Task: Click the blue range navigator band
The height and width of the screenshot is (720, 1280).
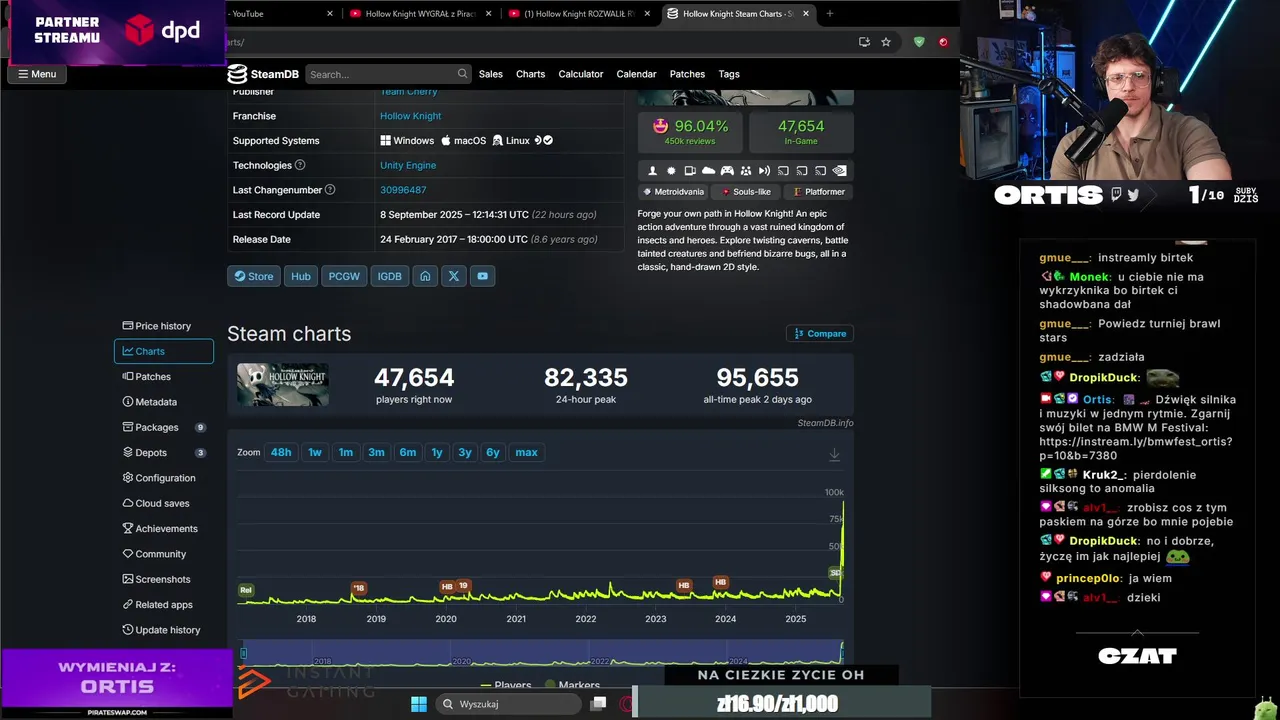Action: [541, 652]
